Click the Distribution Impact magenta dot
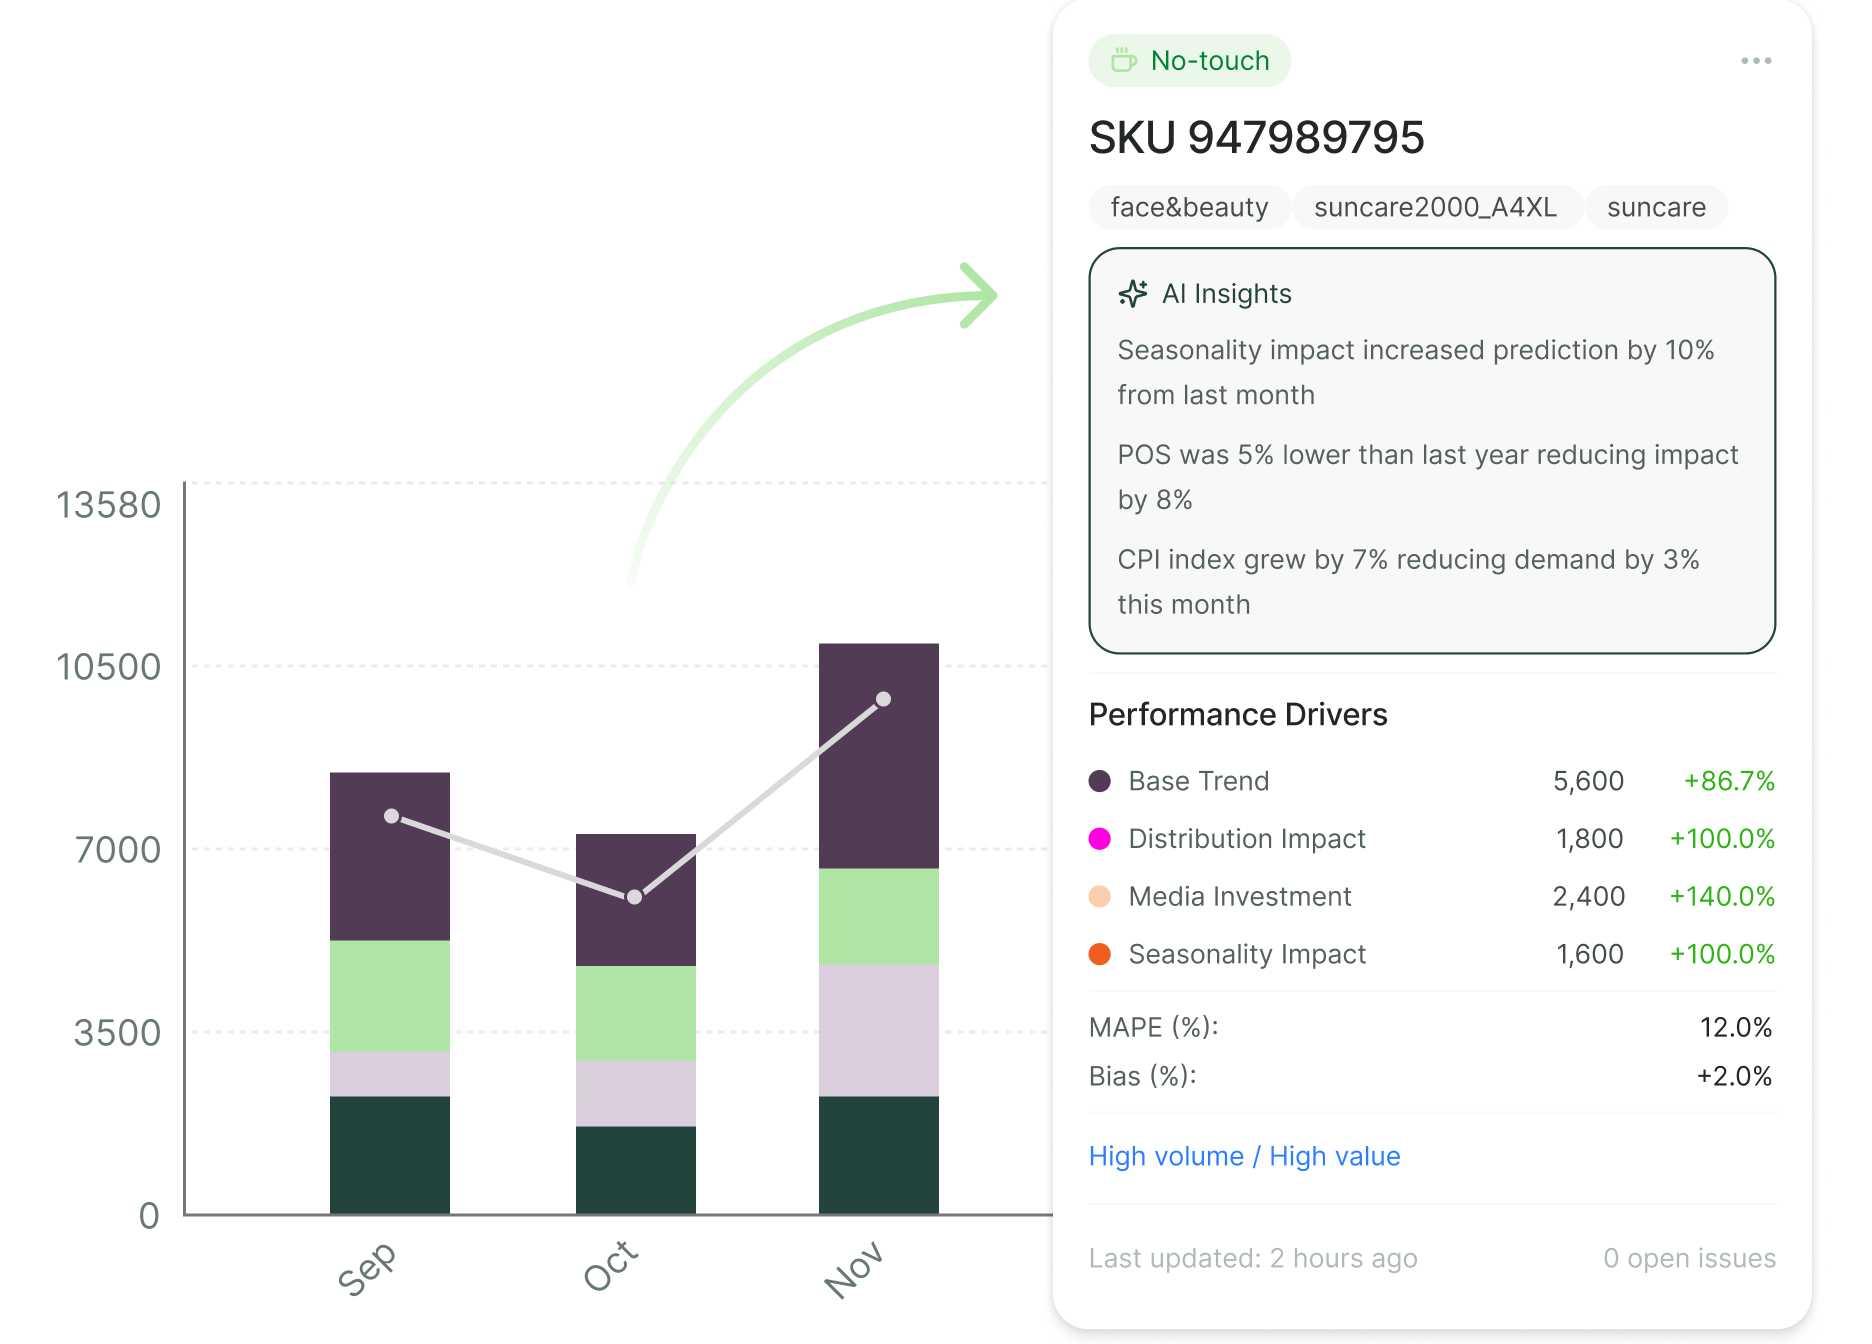 1100,839
